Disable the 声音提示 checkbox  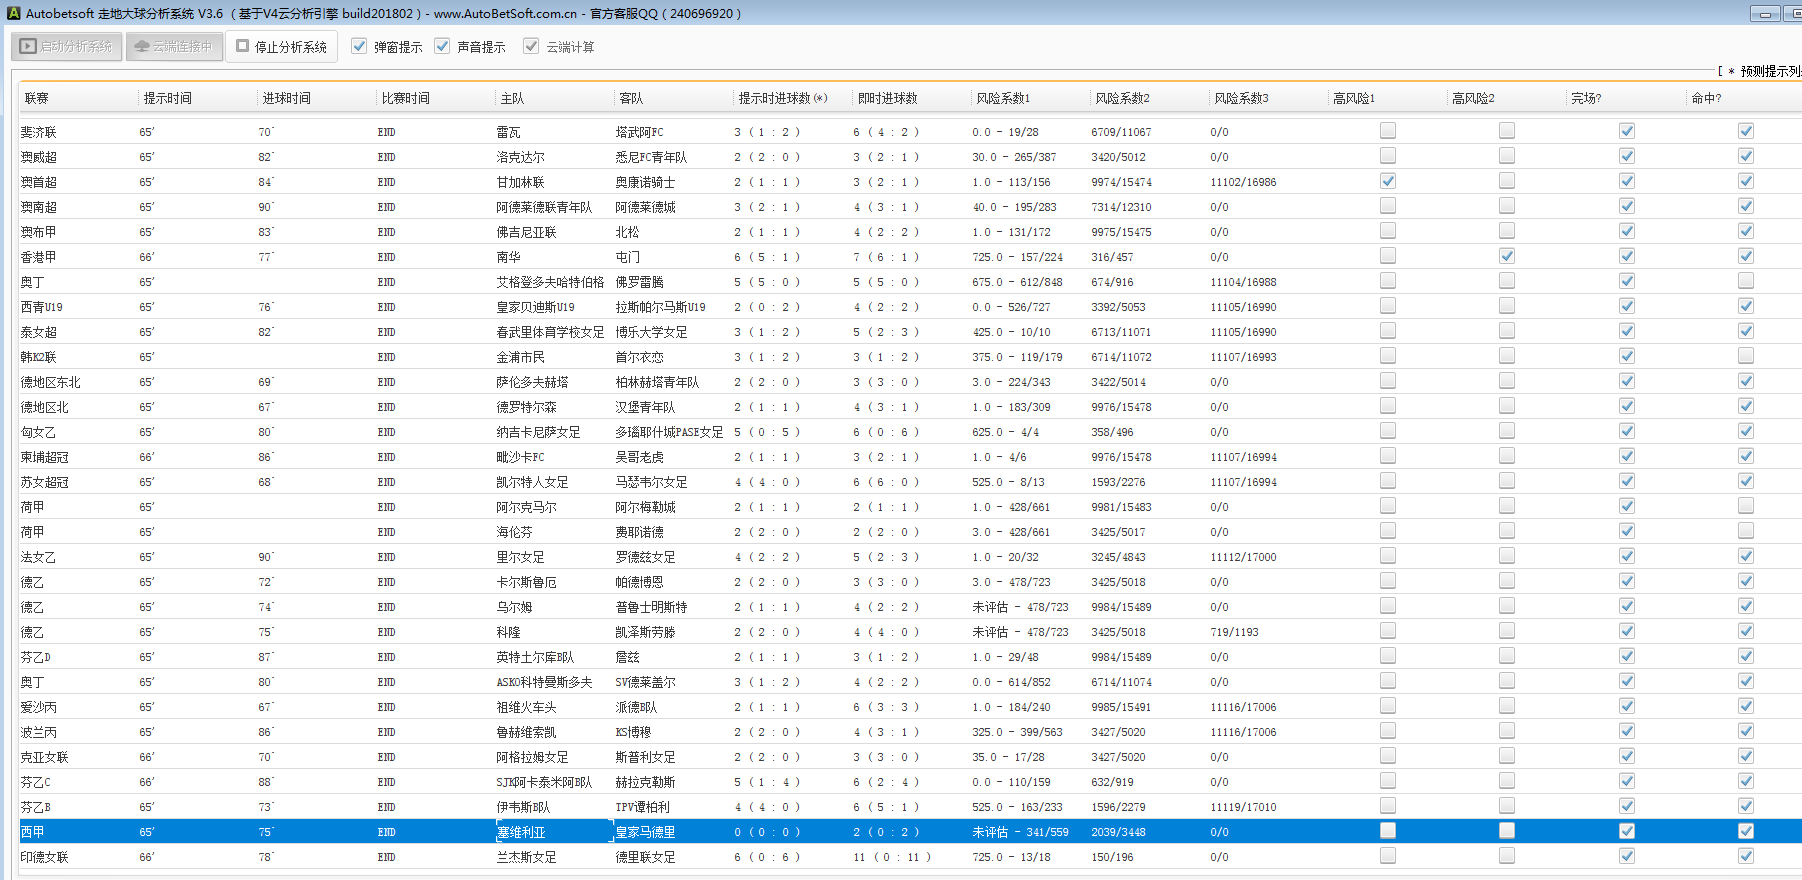[x=442, y=46]
